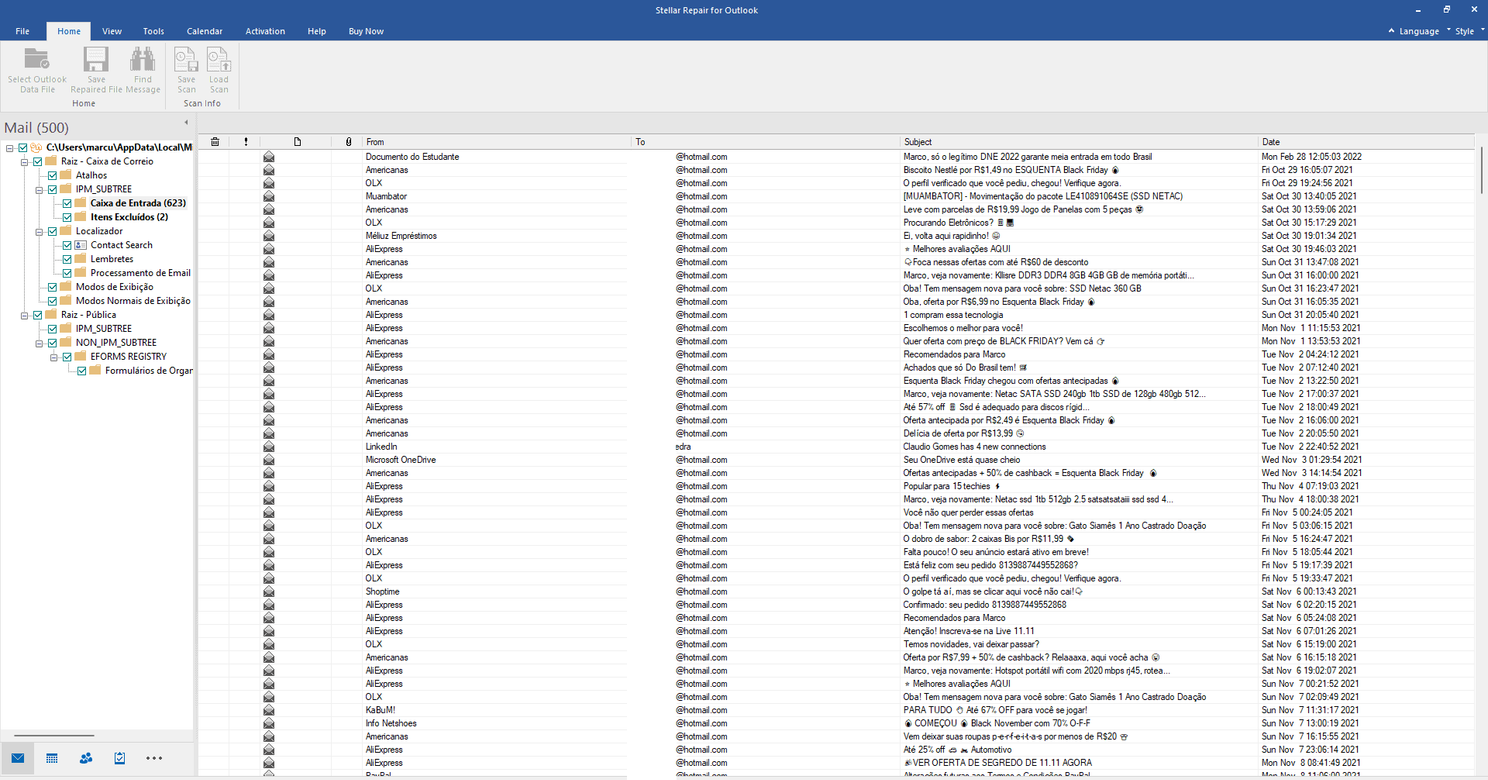Uncheck the Caixa de Entrada (623) folder checkbox
The height and width of the screenshot is (780, 1488).
pos(67,203)
